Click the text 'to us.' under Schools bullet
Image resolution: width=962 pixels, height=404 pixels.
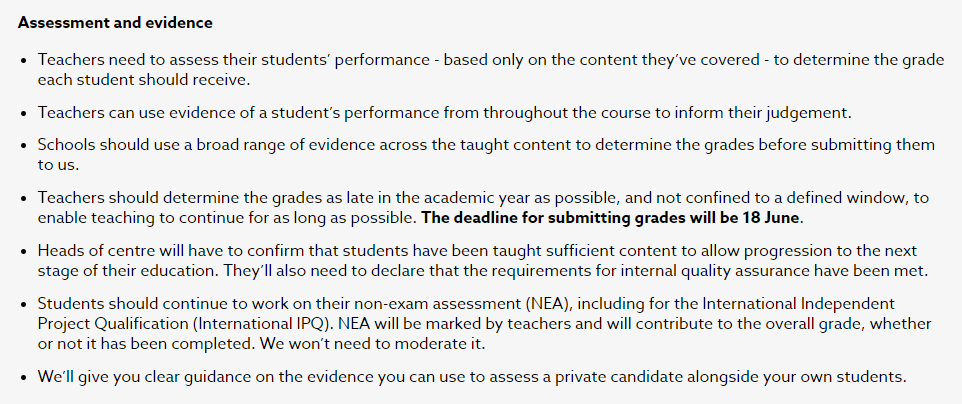(58, 166)
